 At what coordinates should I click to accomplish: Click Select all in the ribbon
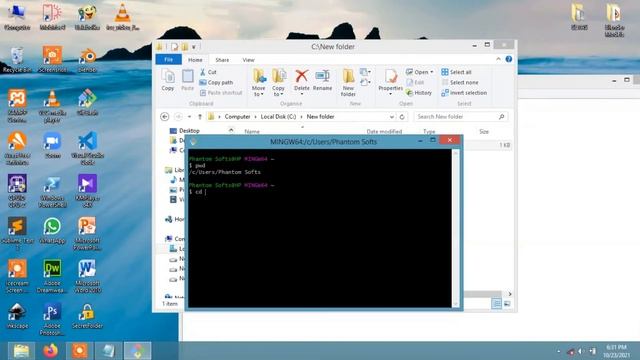click(456, 72)
